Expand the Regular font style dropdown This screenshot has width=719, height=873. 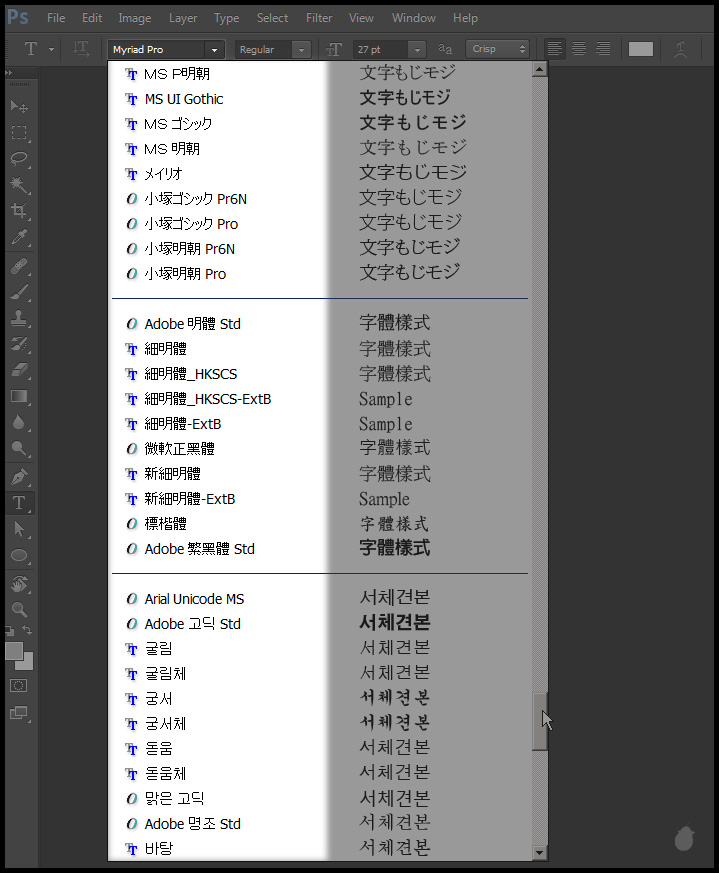pyautogui.click(x=301, y=49)
